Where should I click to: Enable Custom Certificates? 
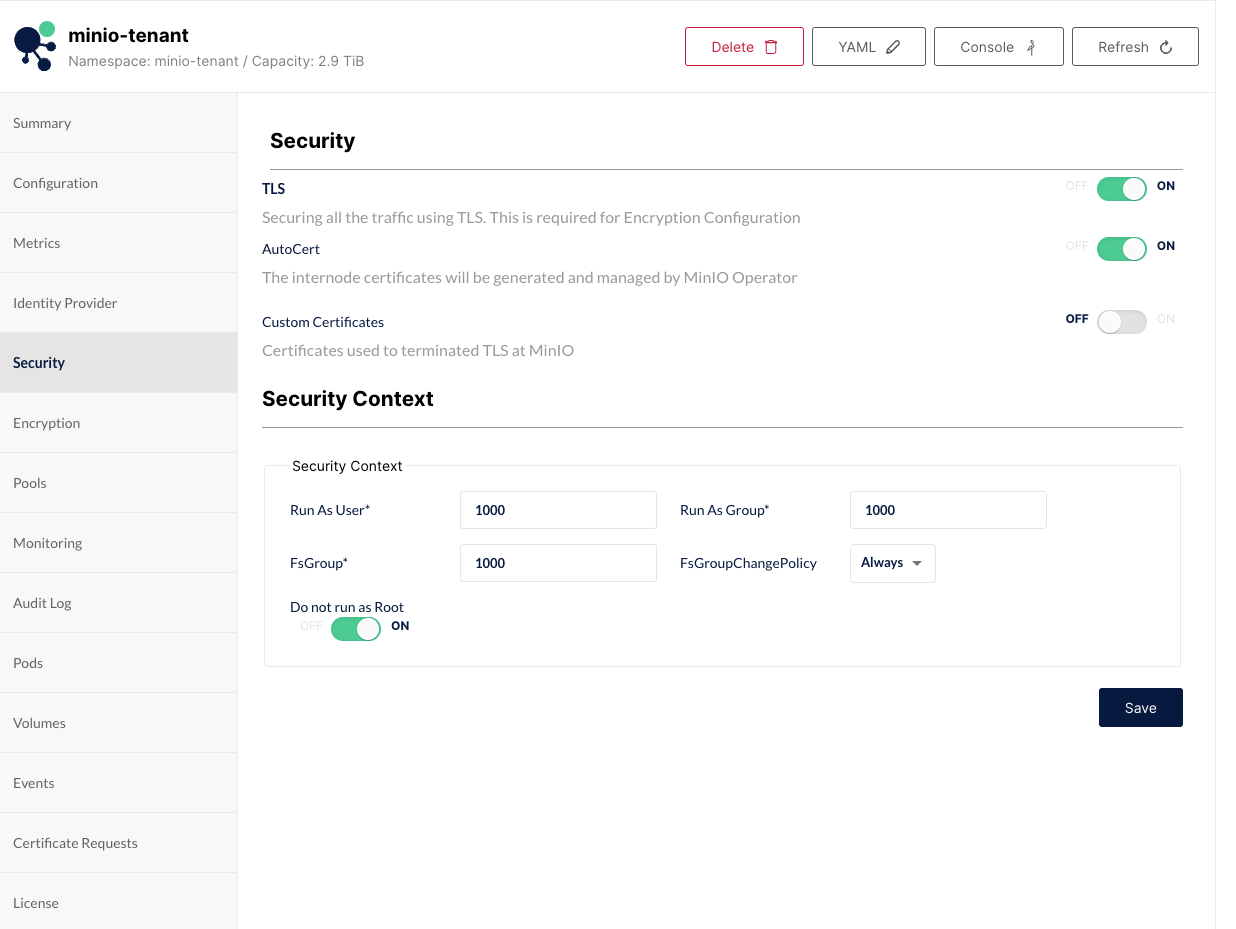pyautogui.click(x=1121, y=321)
